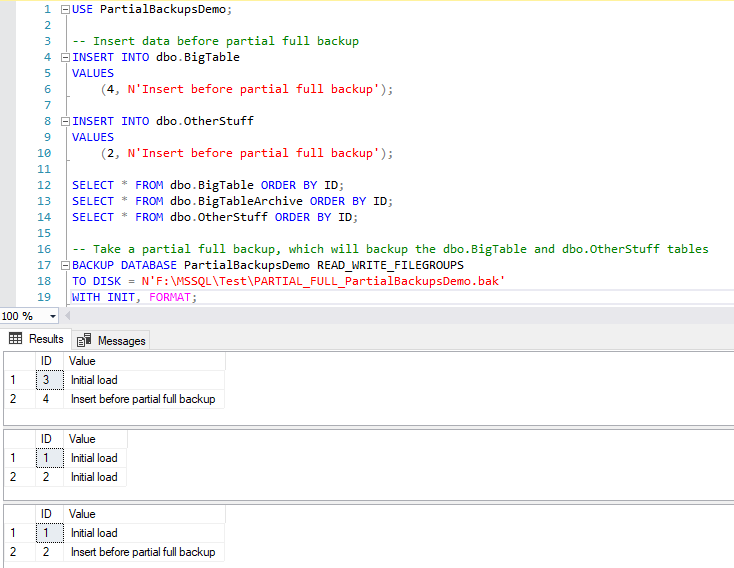Select the ID column header in third grid

point(47,514)
